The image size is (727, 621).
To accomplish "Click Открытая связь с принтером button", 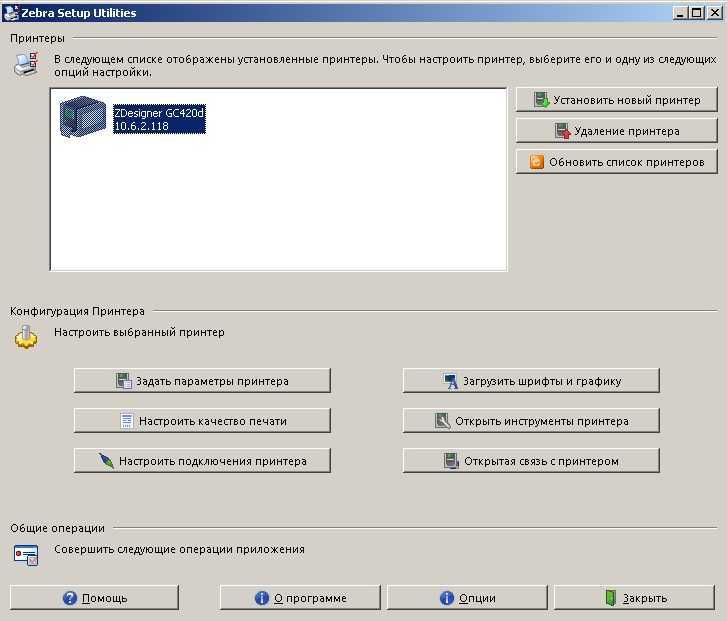I will (531, 461).
